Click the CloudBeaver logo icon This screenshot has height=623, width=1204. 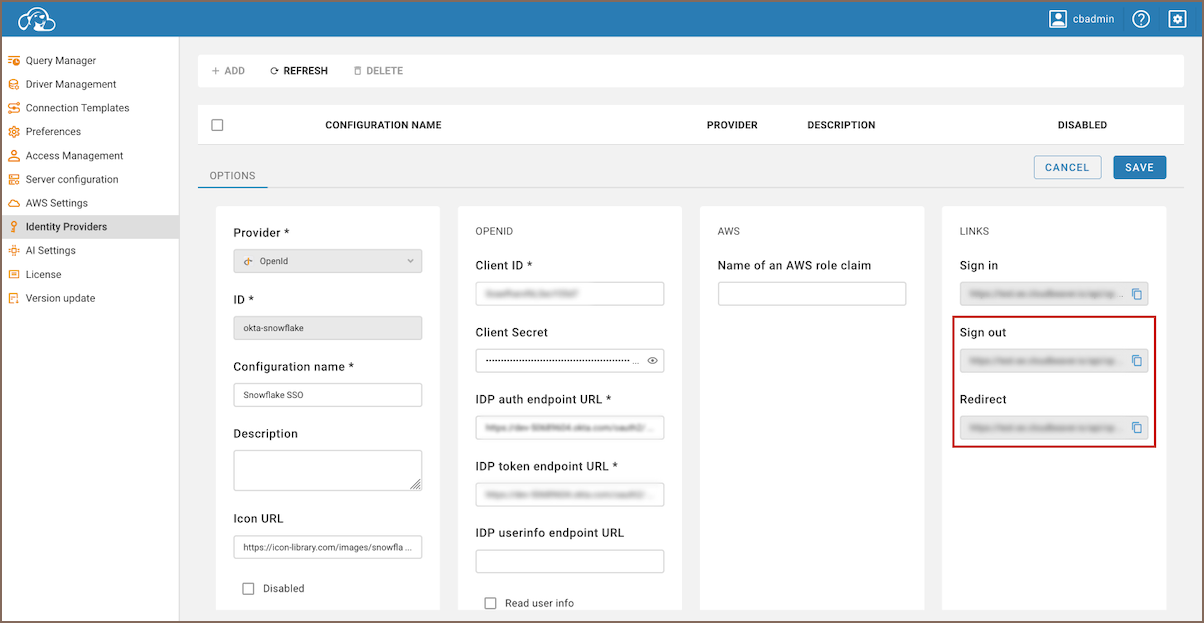click(37, 19)
